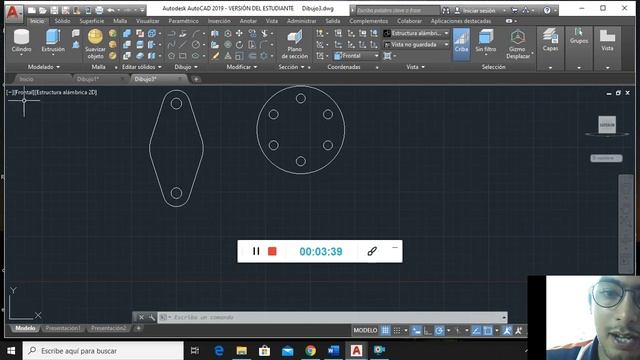Toggle the Criba culling button

[x=461, y=44]
